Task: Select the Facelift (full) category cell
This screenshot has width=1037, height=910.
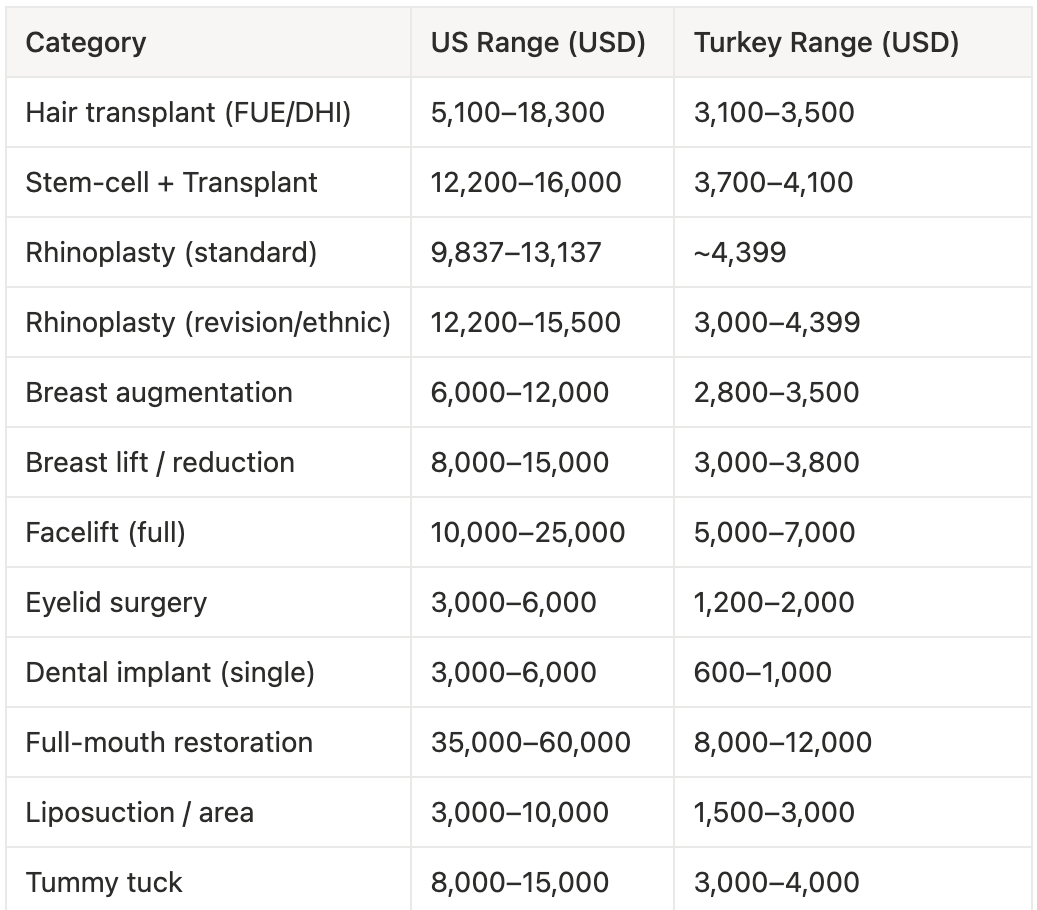Action: coord(105,532)
